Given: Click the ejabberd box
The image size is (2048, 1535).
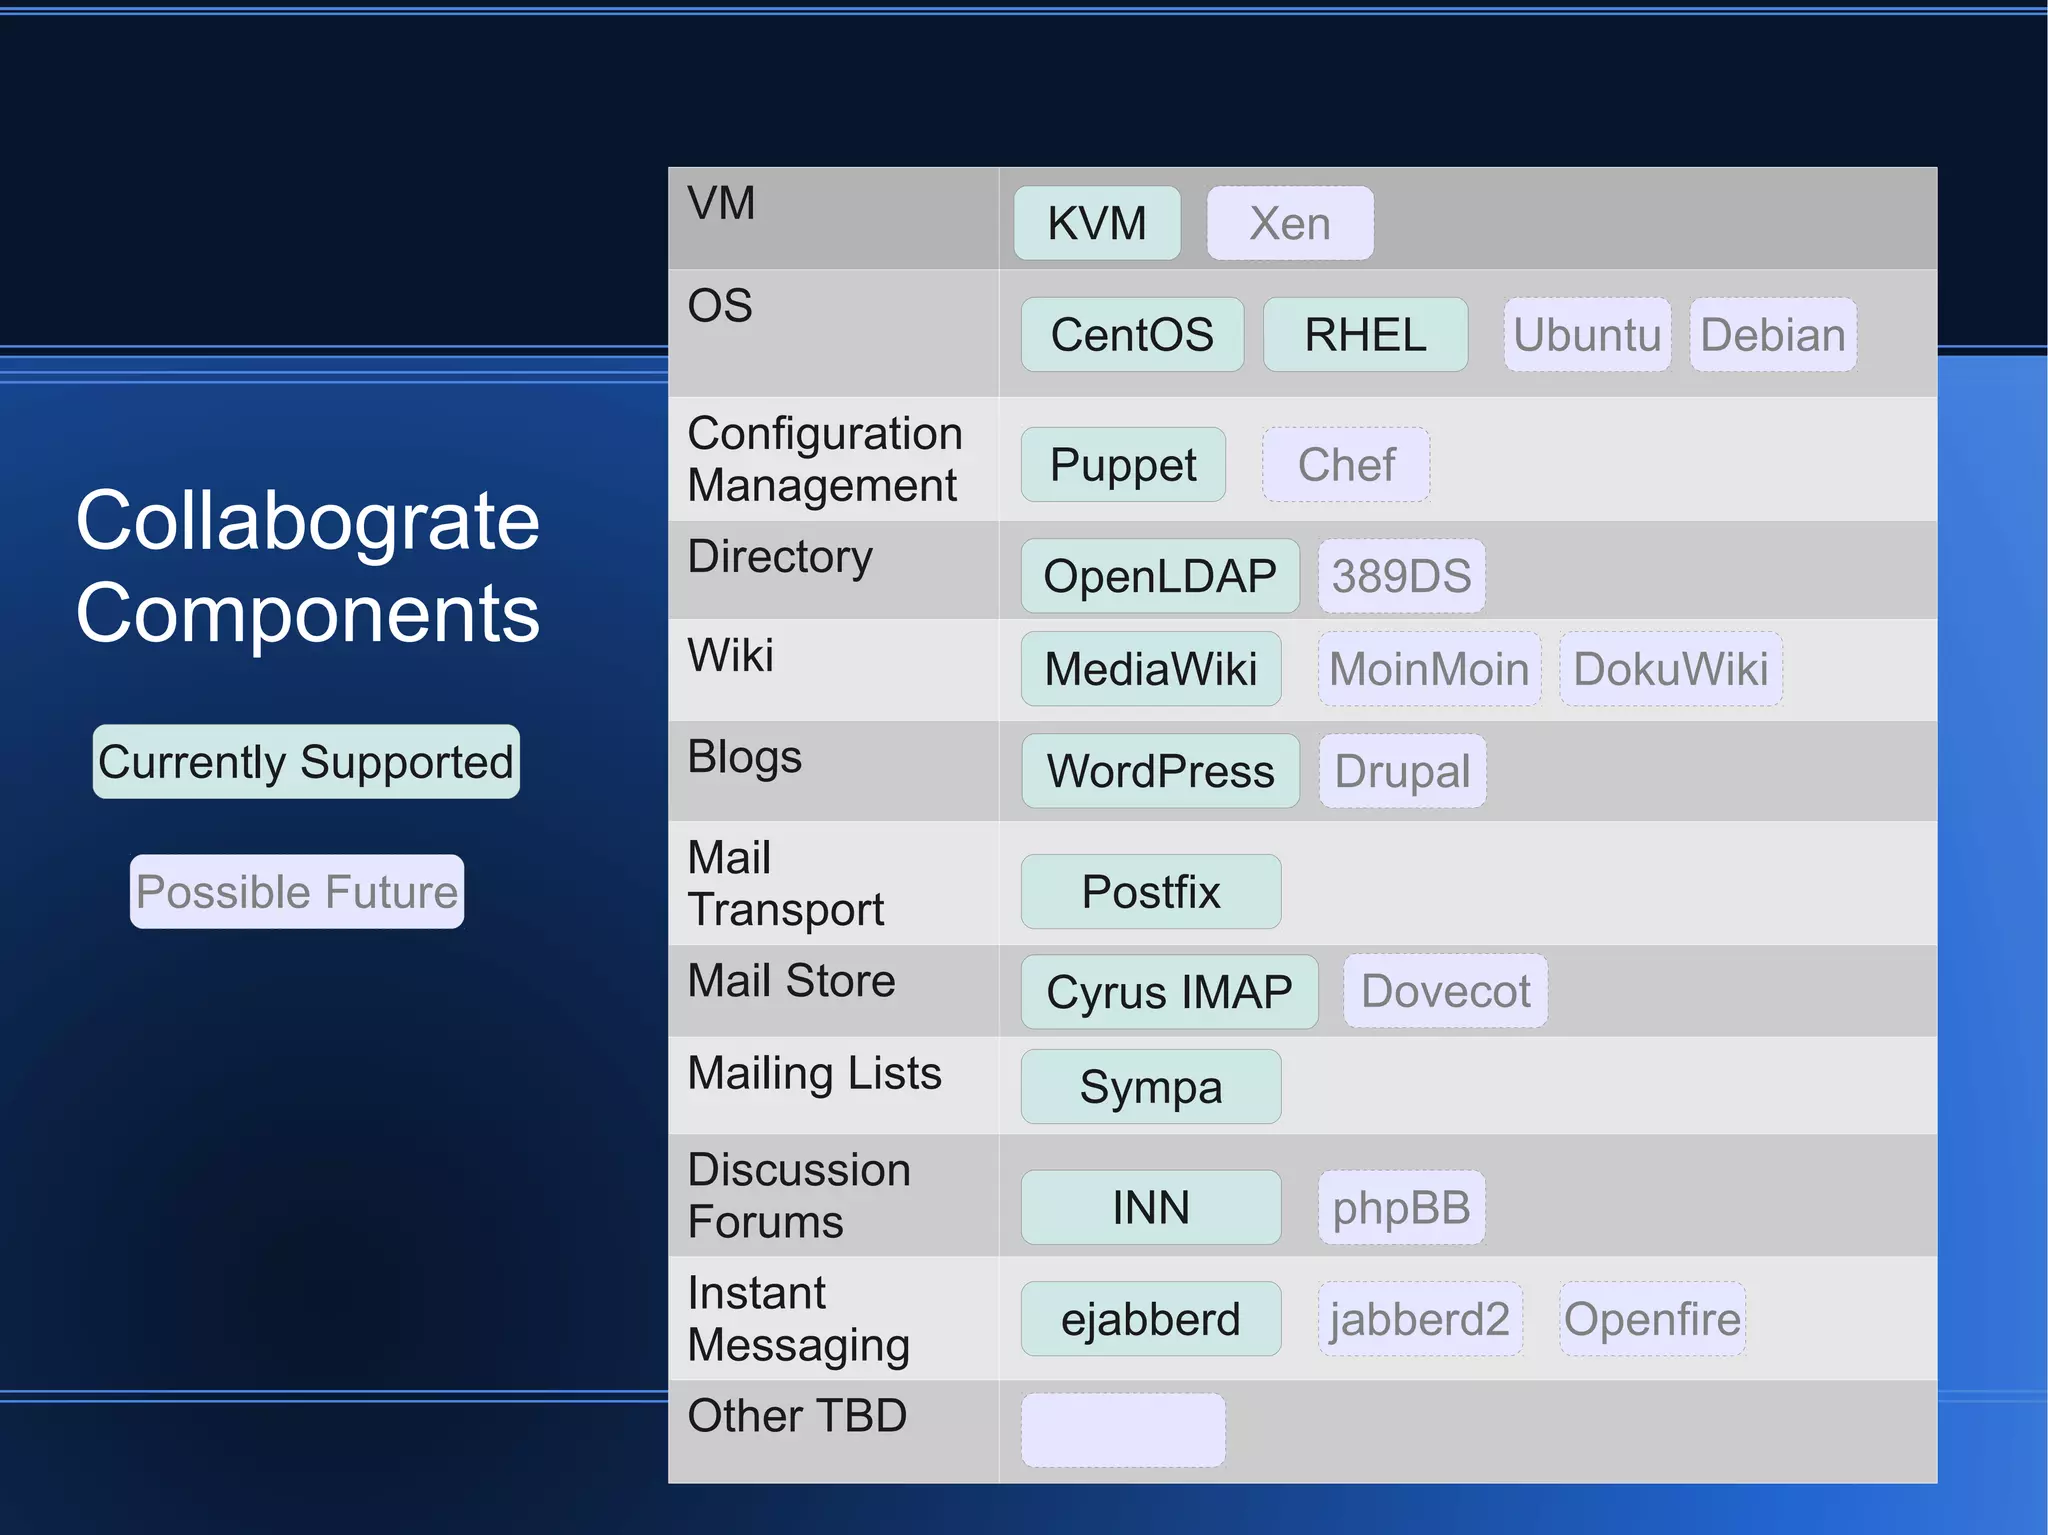Looking at the screenshot, I should (1151, 1319).
